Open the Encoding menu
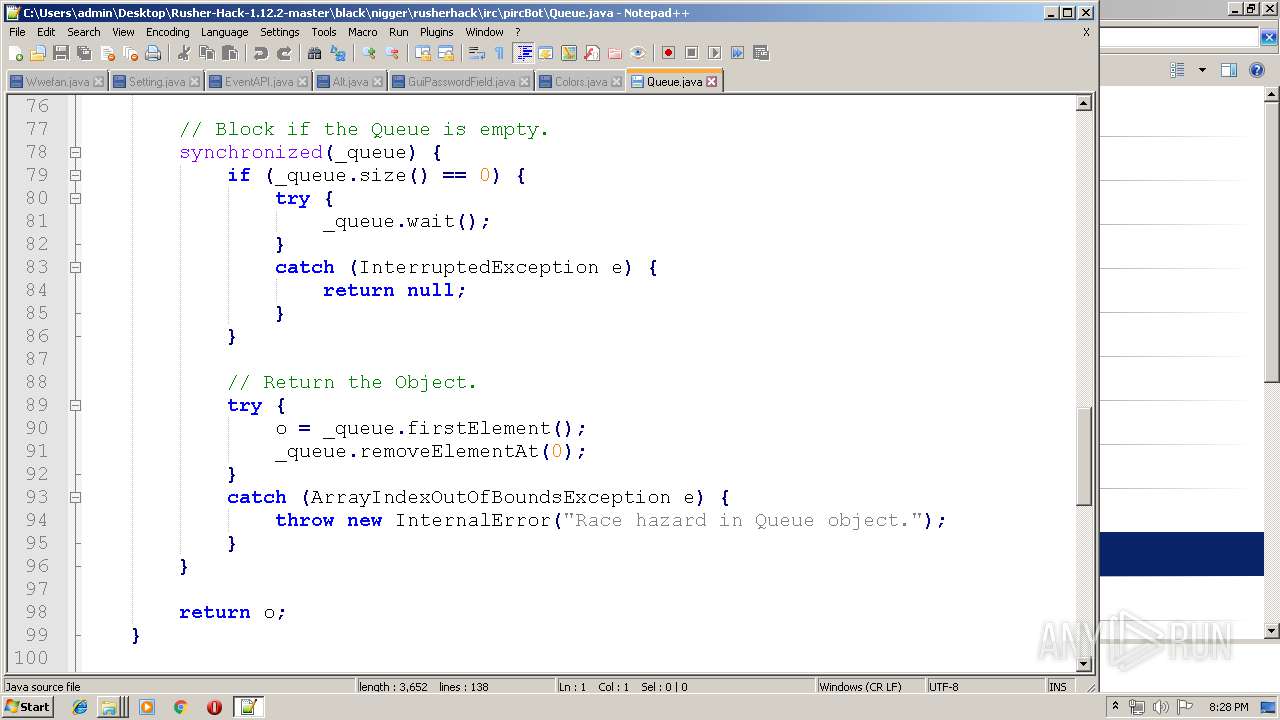The height and width of the screenshot is (720, 1280). 167,32
